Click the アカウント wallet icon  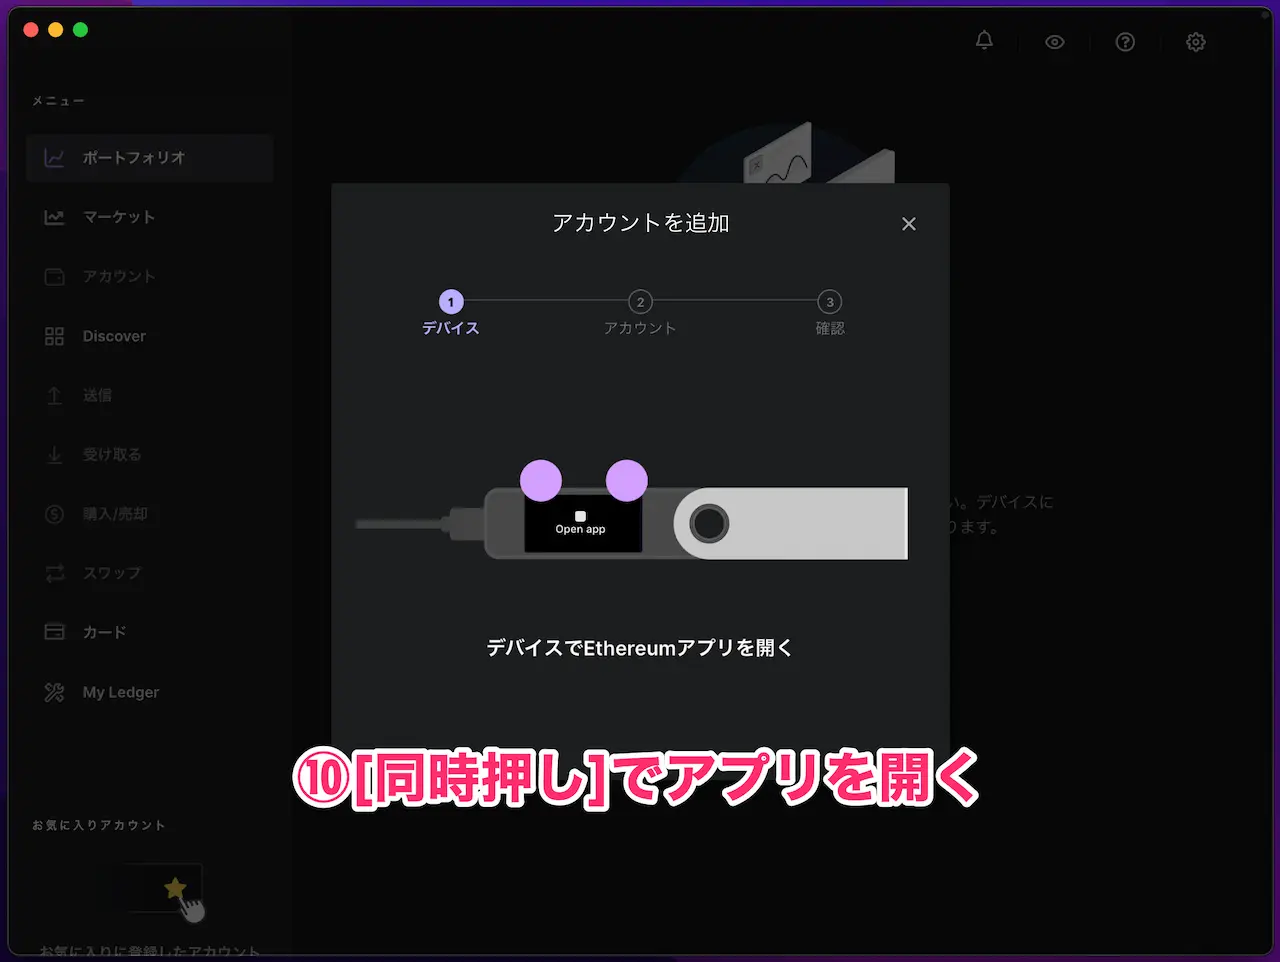coord(54,276)
